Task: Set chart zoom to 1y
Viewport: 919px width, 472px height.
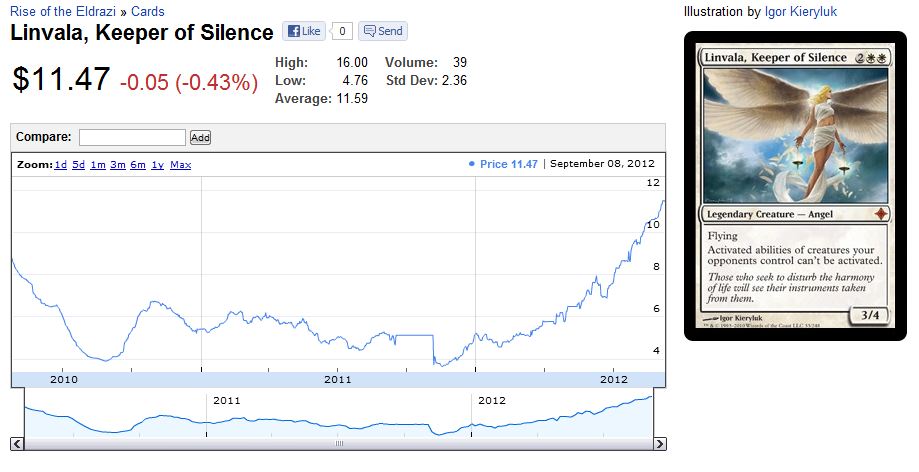Action: point(157,164)
